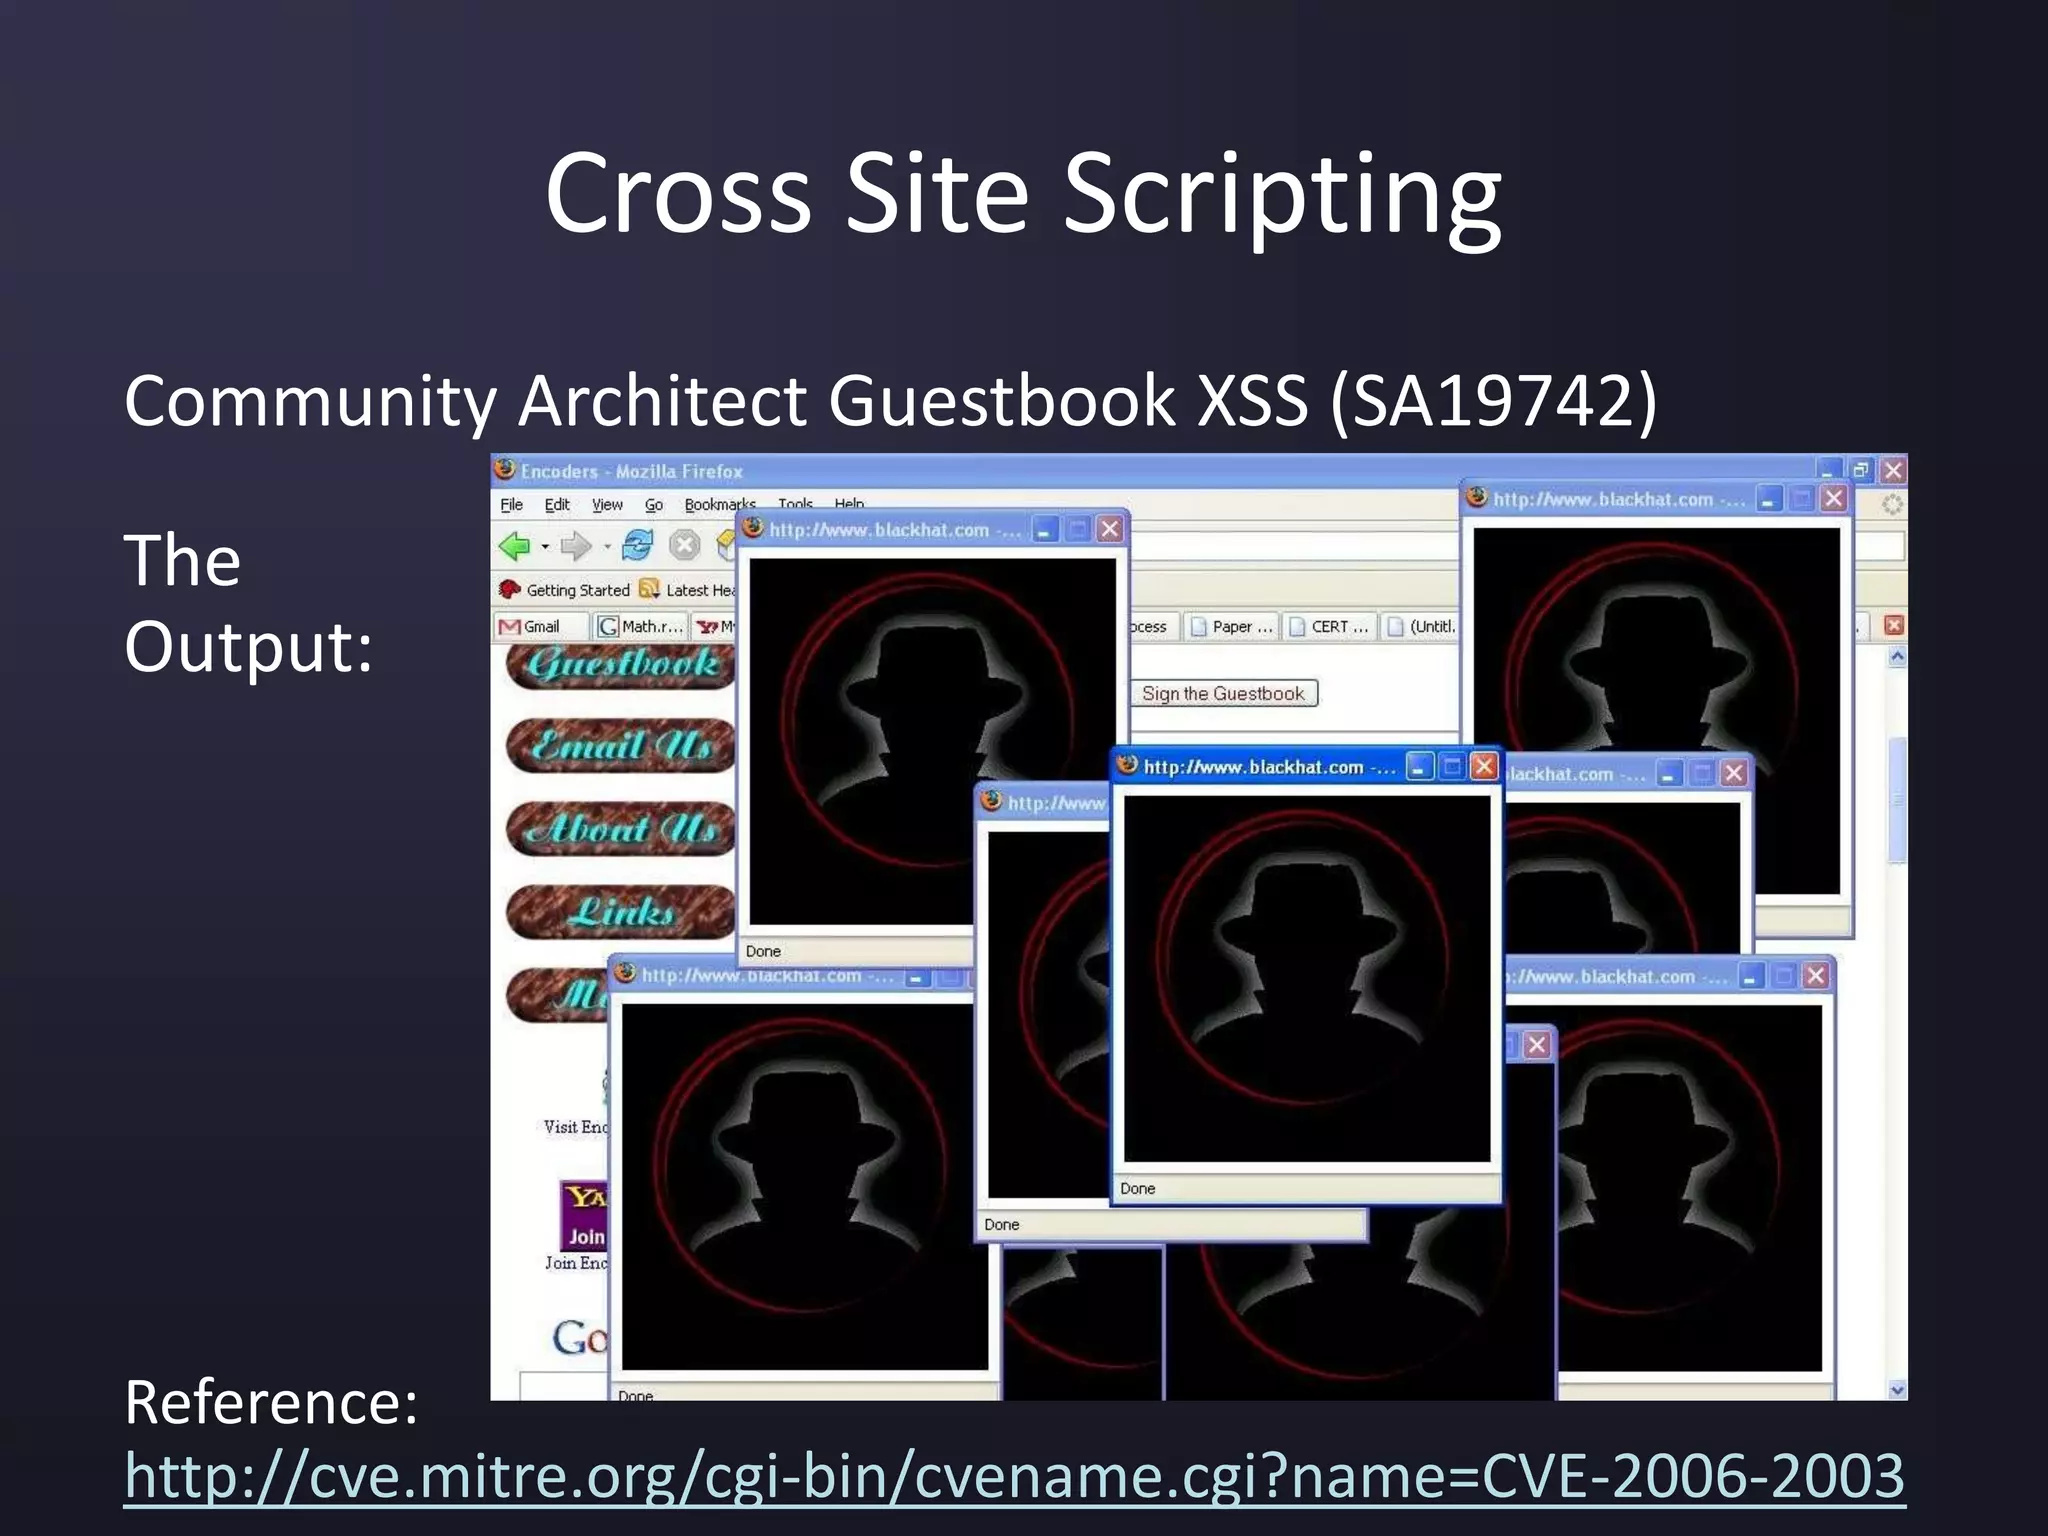The width and height of the screenshot is (2048, 1536).
Task: Click the blue Reload page icon
Action: pyautogui.click(x=637, y=545)
